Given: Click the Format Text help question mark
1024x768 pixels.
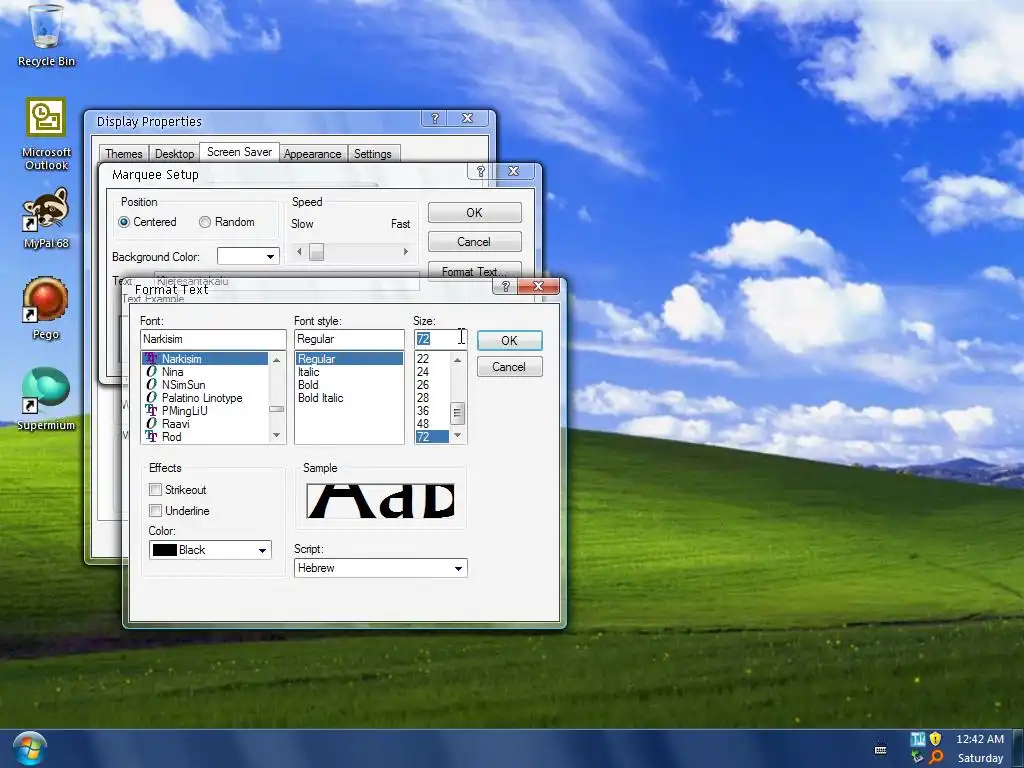Looking at the screenshot, I should pyautogui.click(x=505, y=286).
